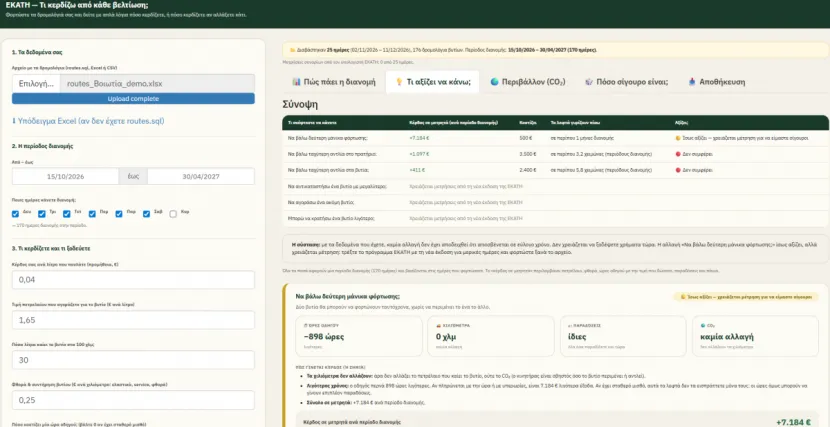Click the litres per 100 km field showing 30
The width and height of the screenshot is (830, 427).
(133, 360)
